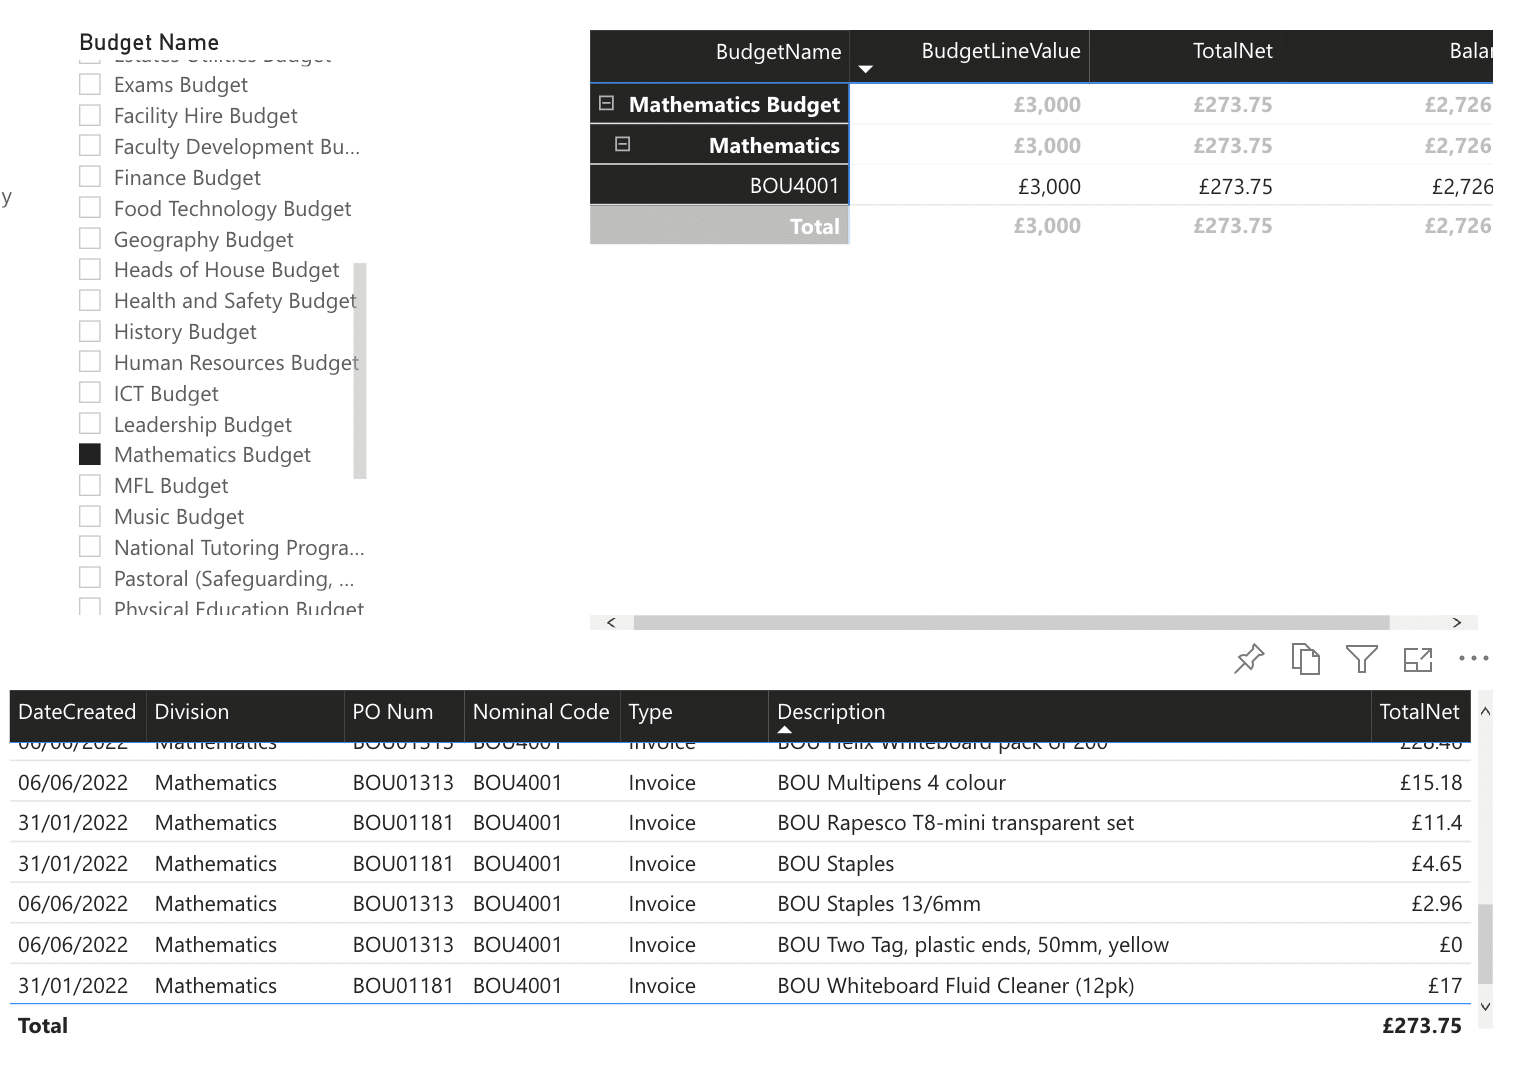
Task: Open focus mode for the table visual
Action: click(1418, 659)
